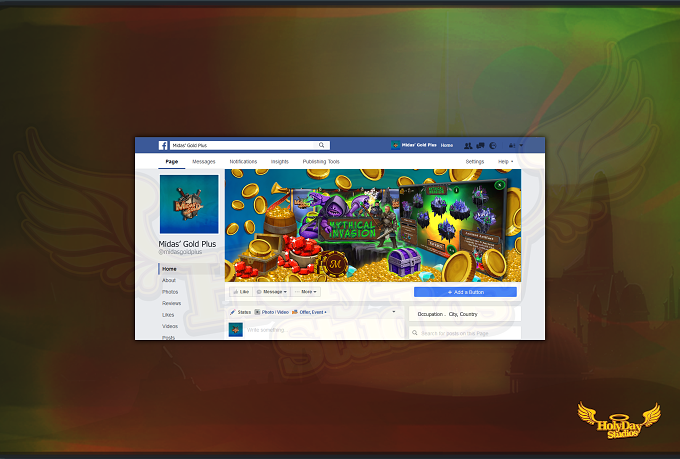Switch to the Notifications tab
Screen dimensions: 680x459
coord(243,161)
